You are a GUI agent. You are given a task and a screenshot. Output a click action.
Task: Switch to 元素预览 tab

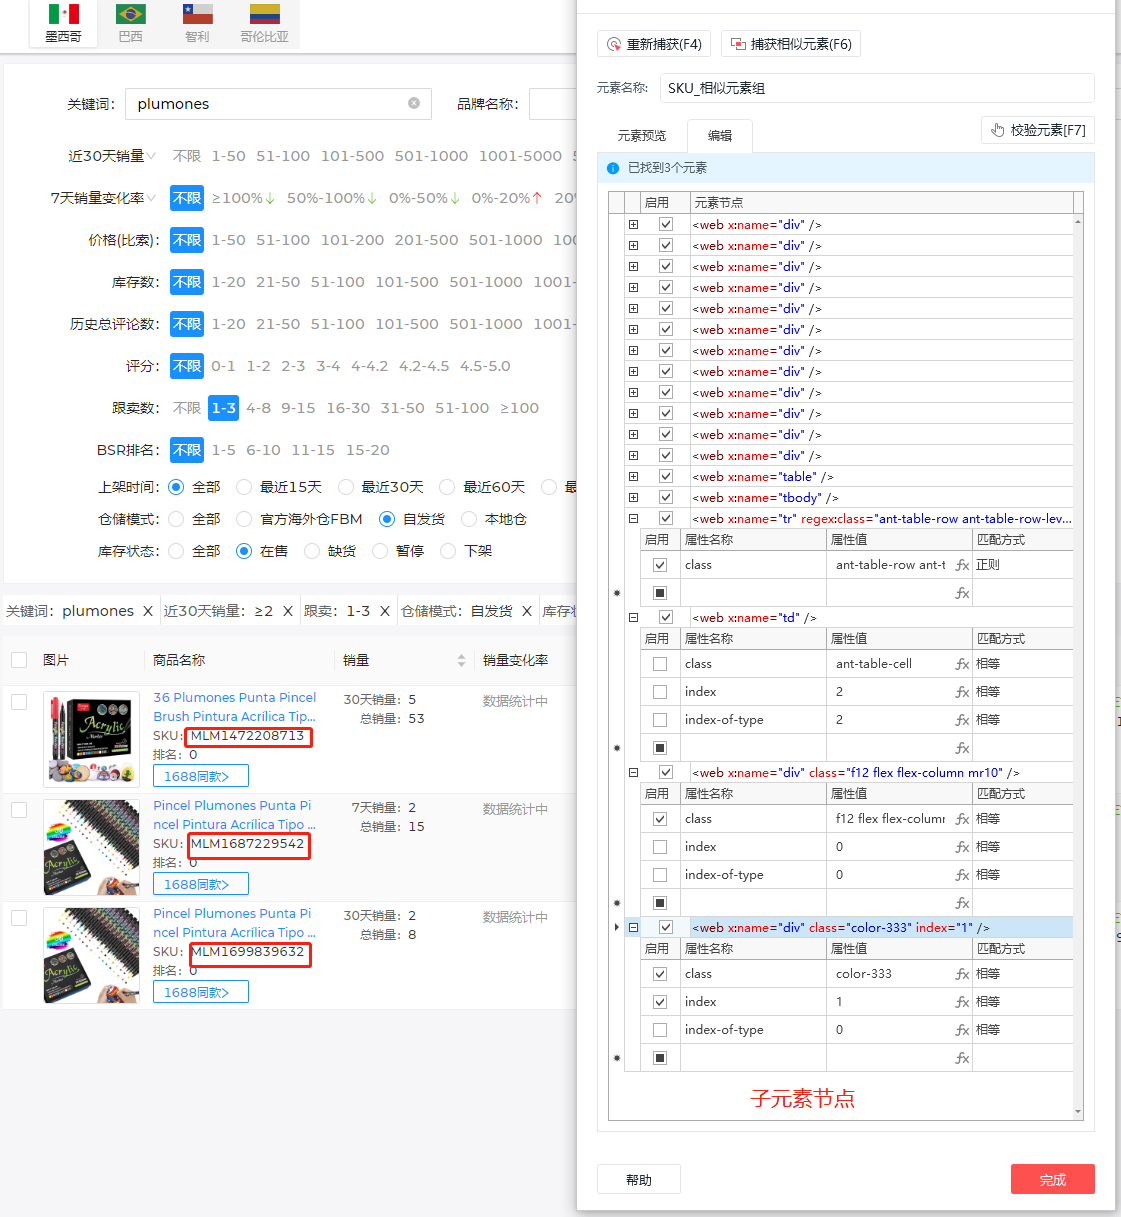[x=642, y=135]
